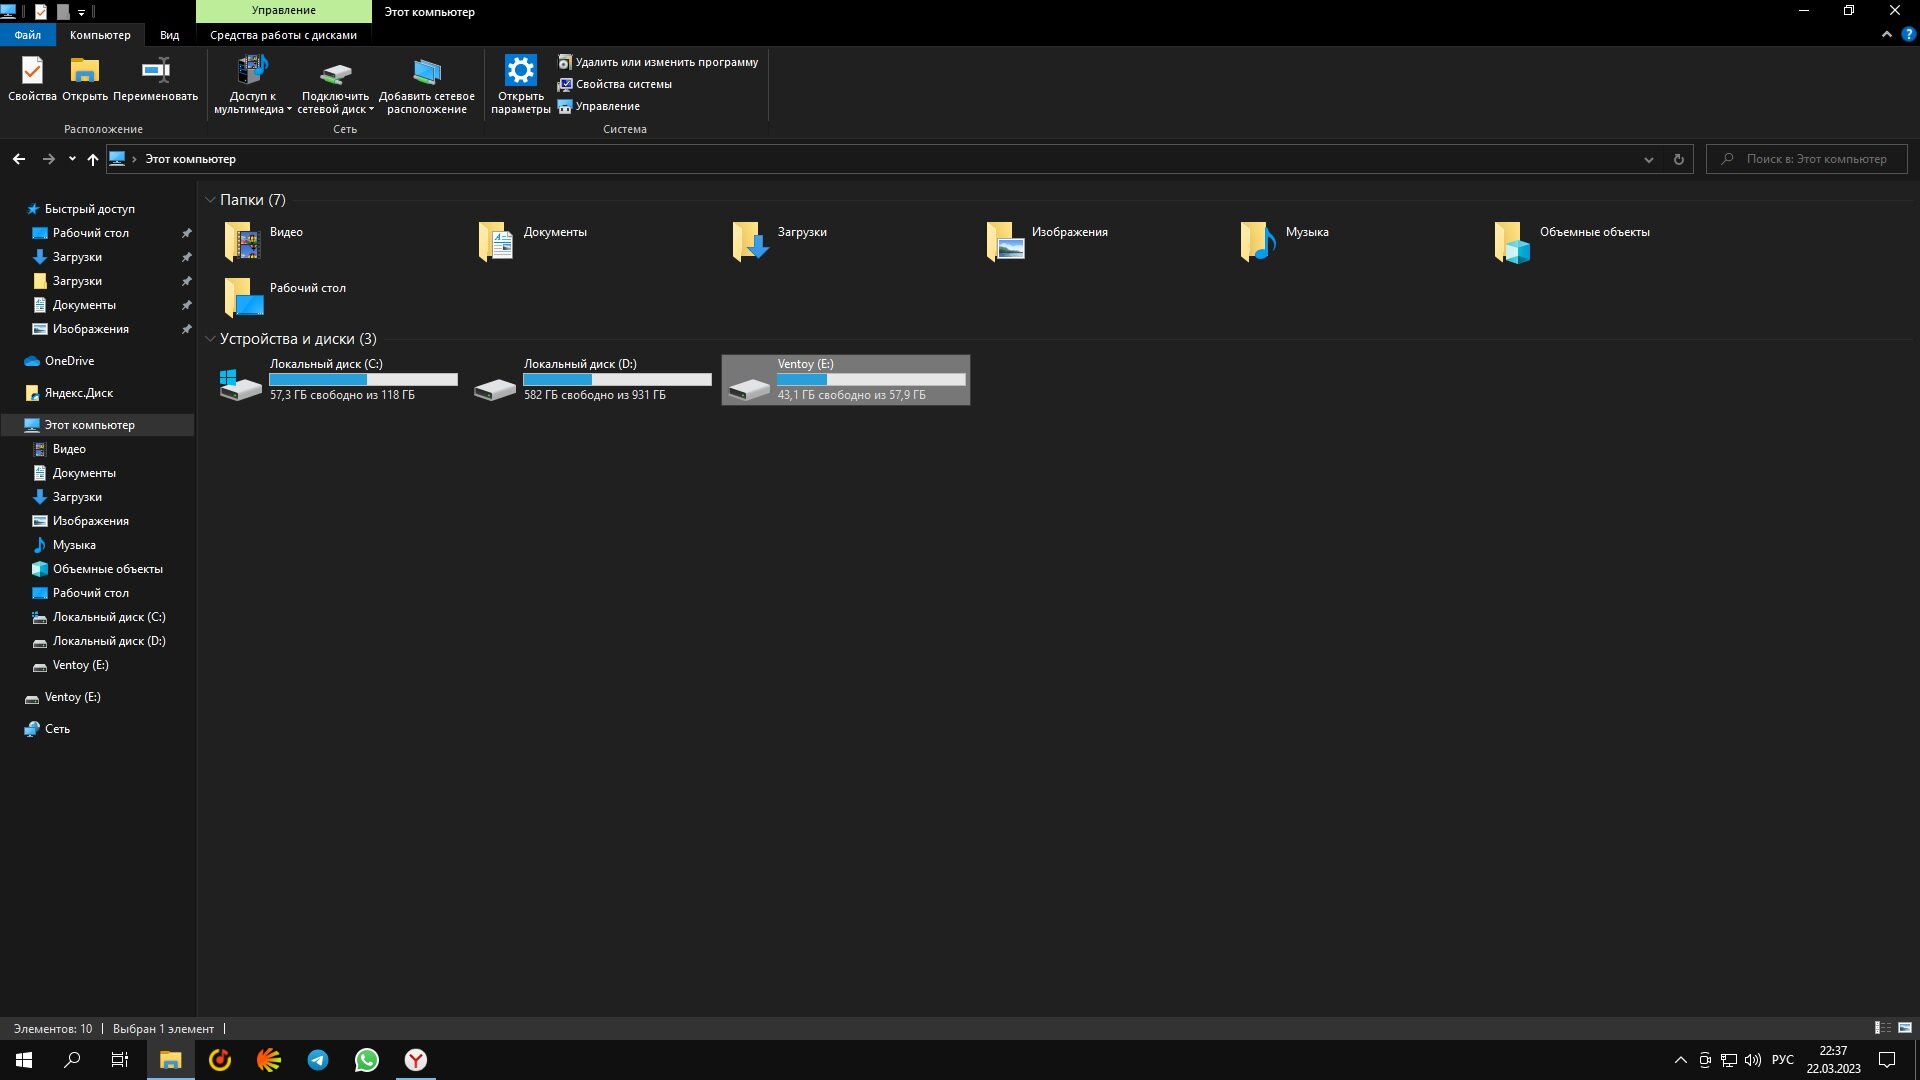Select the Рабочий стол folder

click(x=286, y=296)
